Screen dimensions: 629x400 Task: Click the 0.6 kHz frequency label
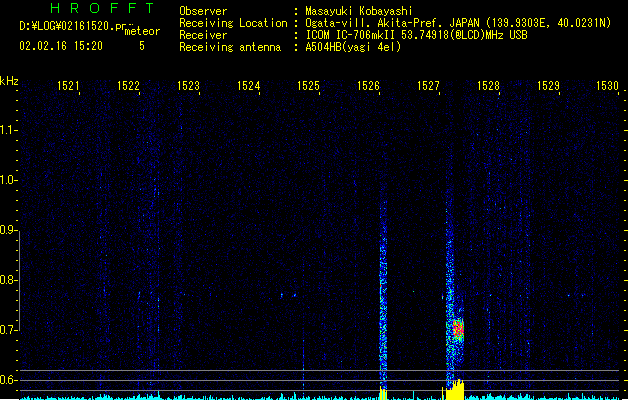tap(8, 380)
